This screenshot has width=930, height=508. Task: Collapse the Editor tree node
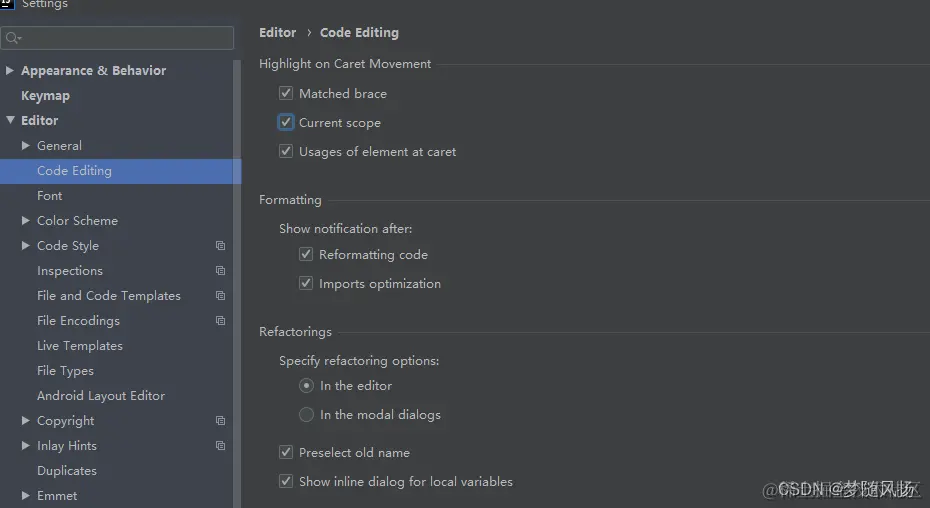pyautogui.click(x=10, y=120)
